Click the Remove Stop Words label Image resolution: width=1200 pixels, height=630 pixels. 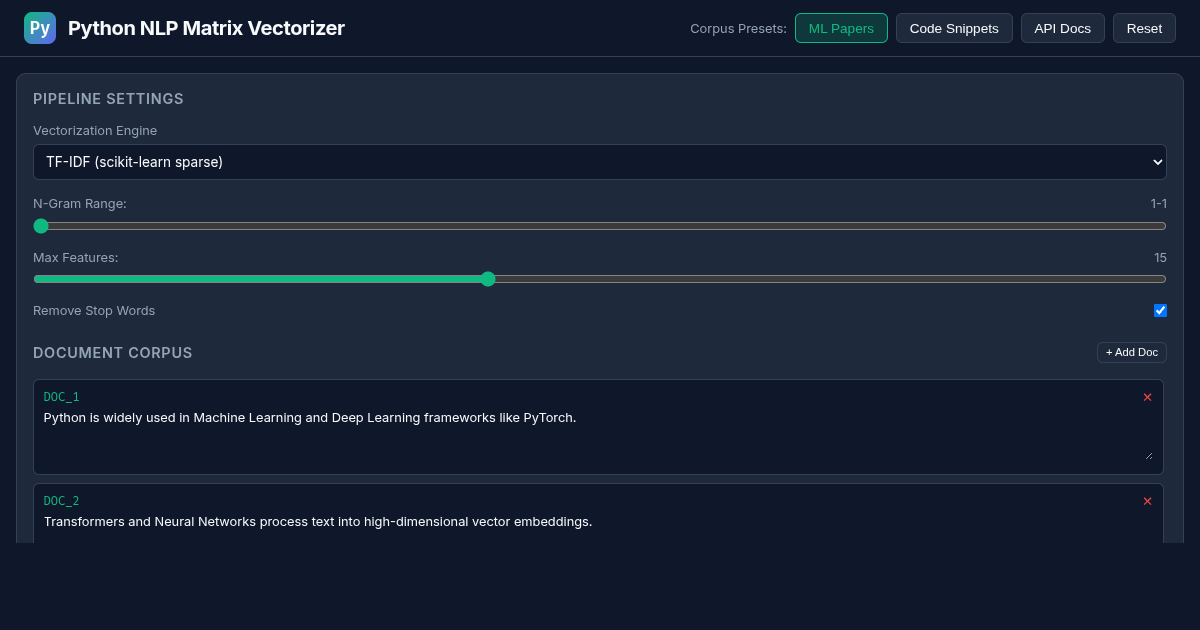[94, 310]
